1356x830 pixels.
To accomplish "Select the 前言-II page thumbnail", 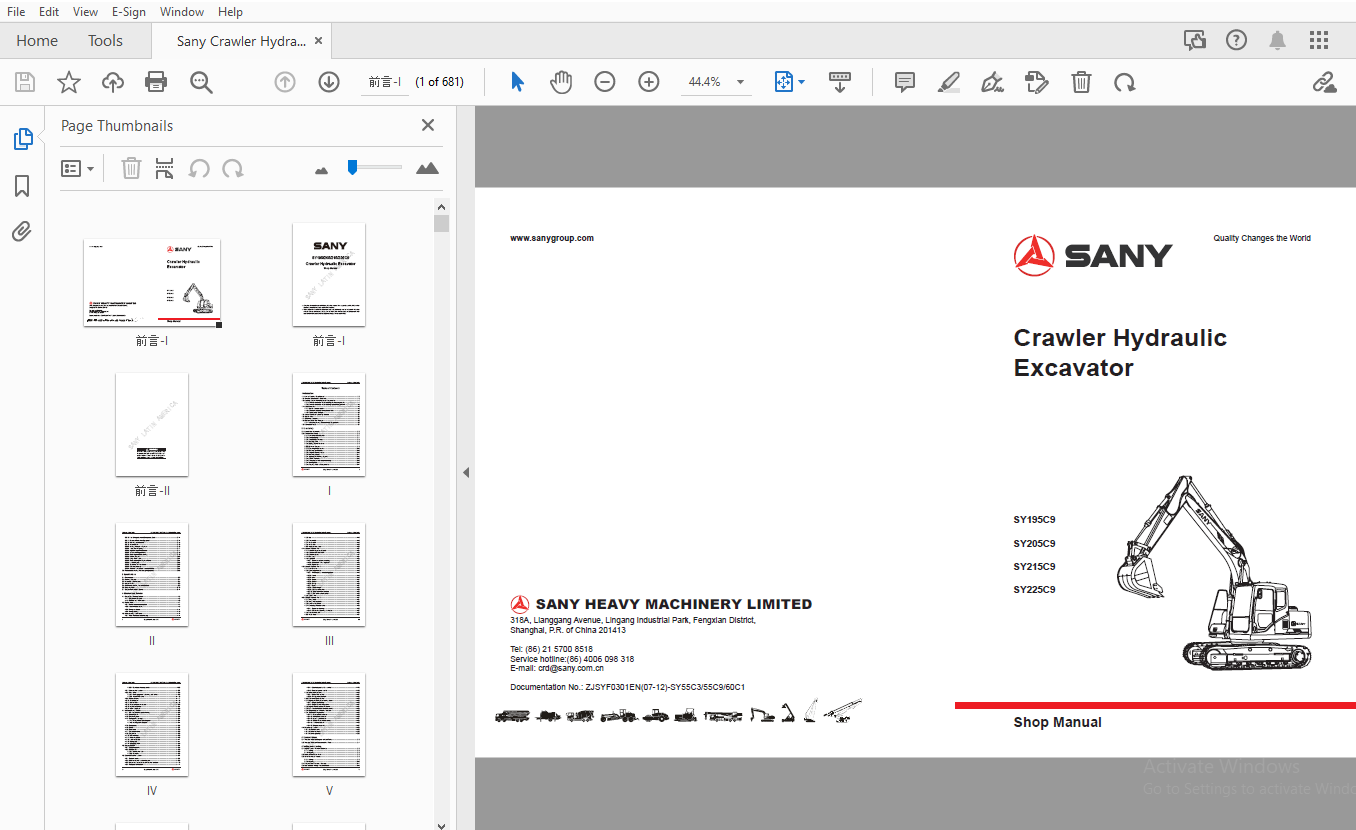I will 152,424.
